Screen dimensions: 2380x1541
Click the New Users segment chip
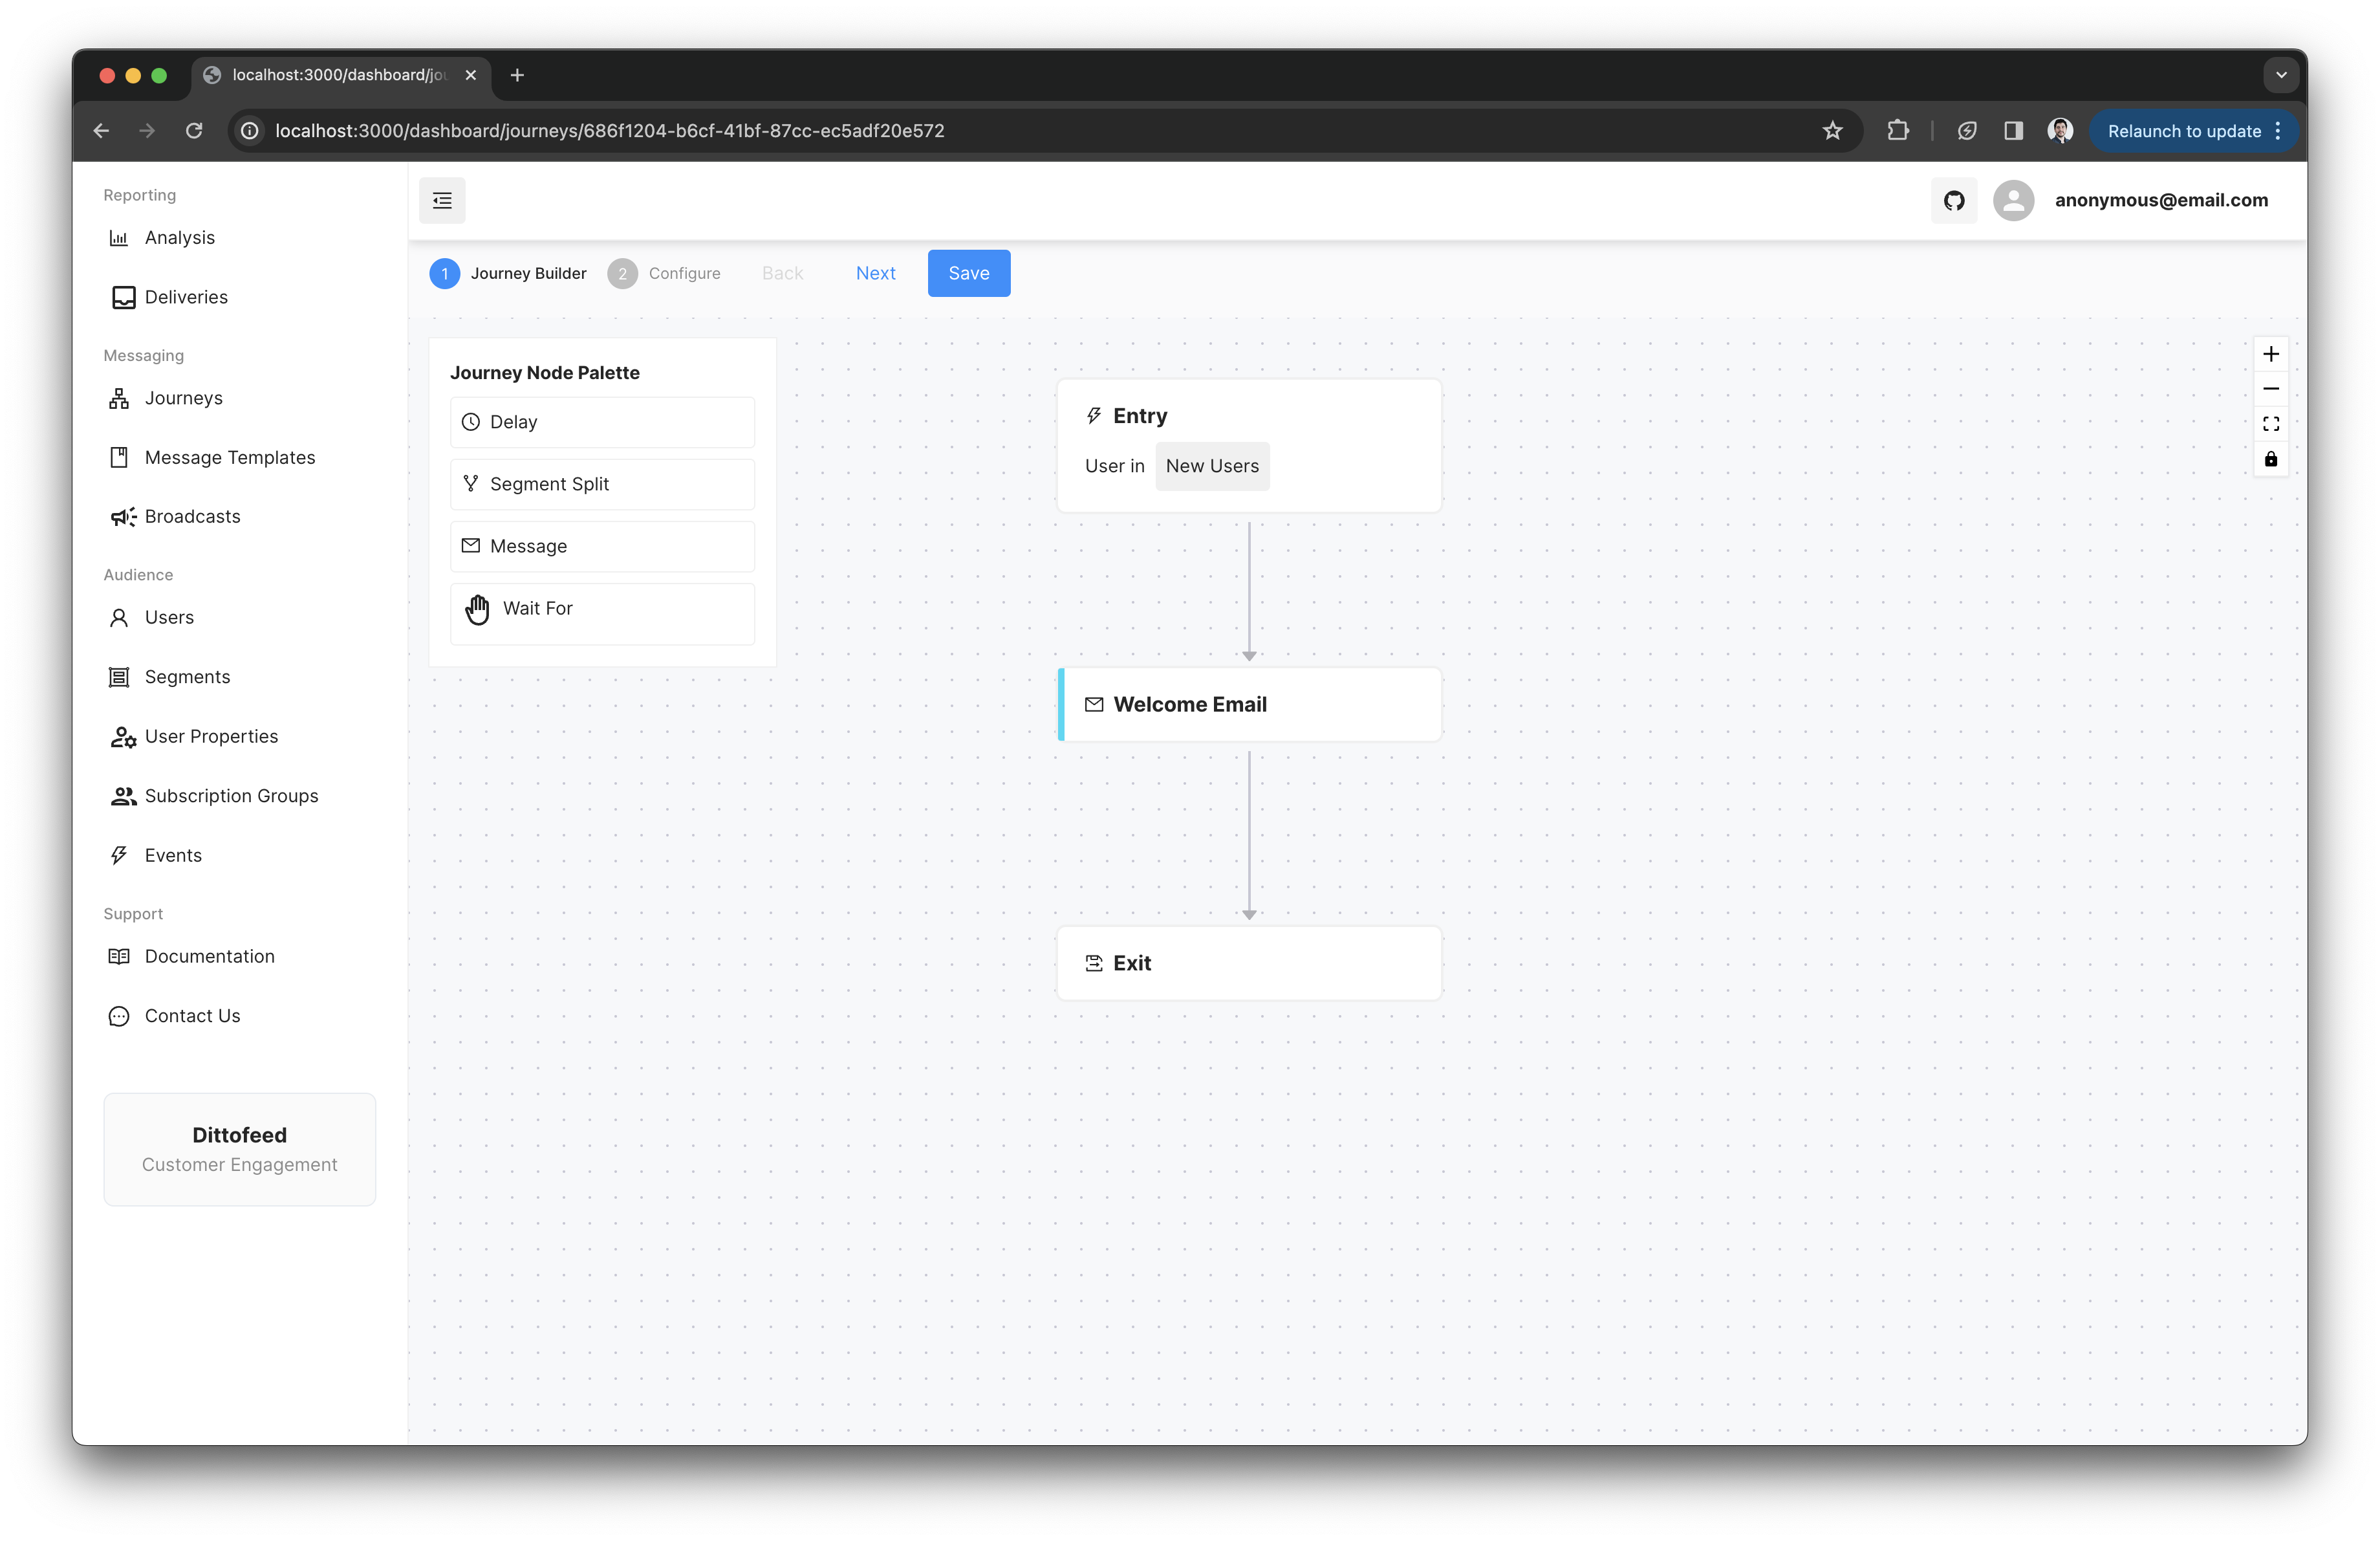click(1212, 466)
